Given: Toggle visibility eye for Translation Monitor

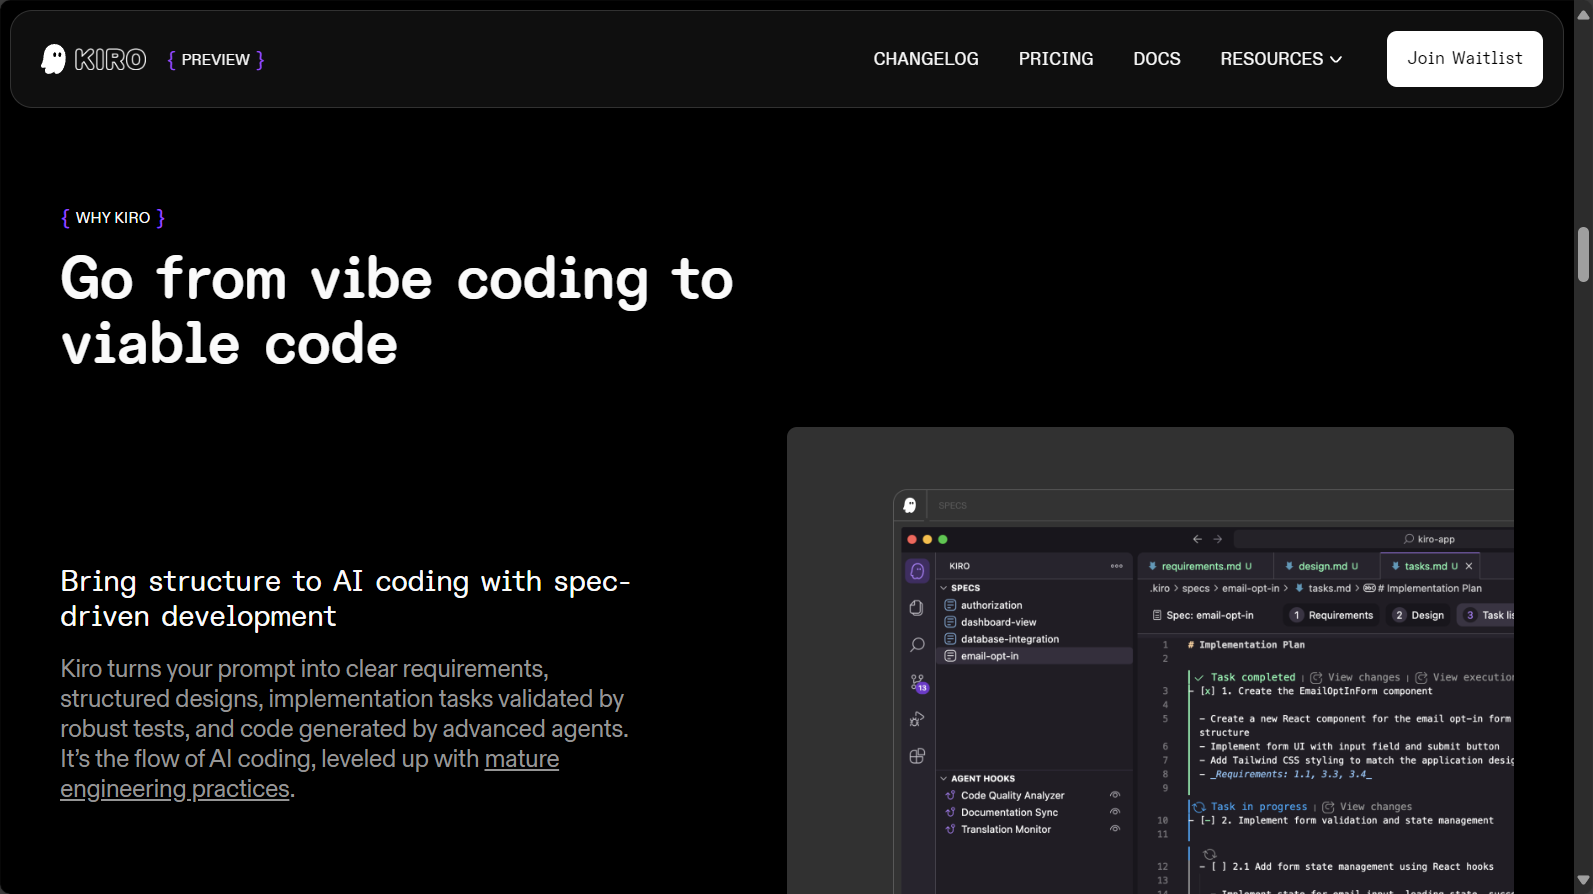Looking at the screenshot, I should [1115, 829].
